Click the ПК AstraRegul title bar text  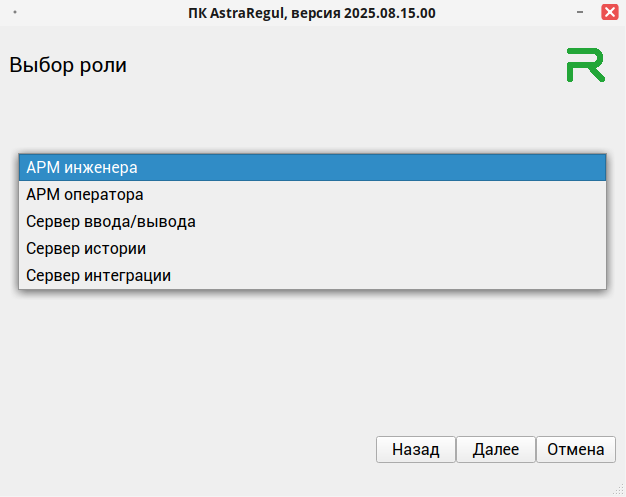tap(312, 12)
